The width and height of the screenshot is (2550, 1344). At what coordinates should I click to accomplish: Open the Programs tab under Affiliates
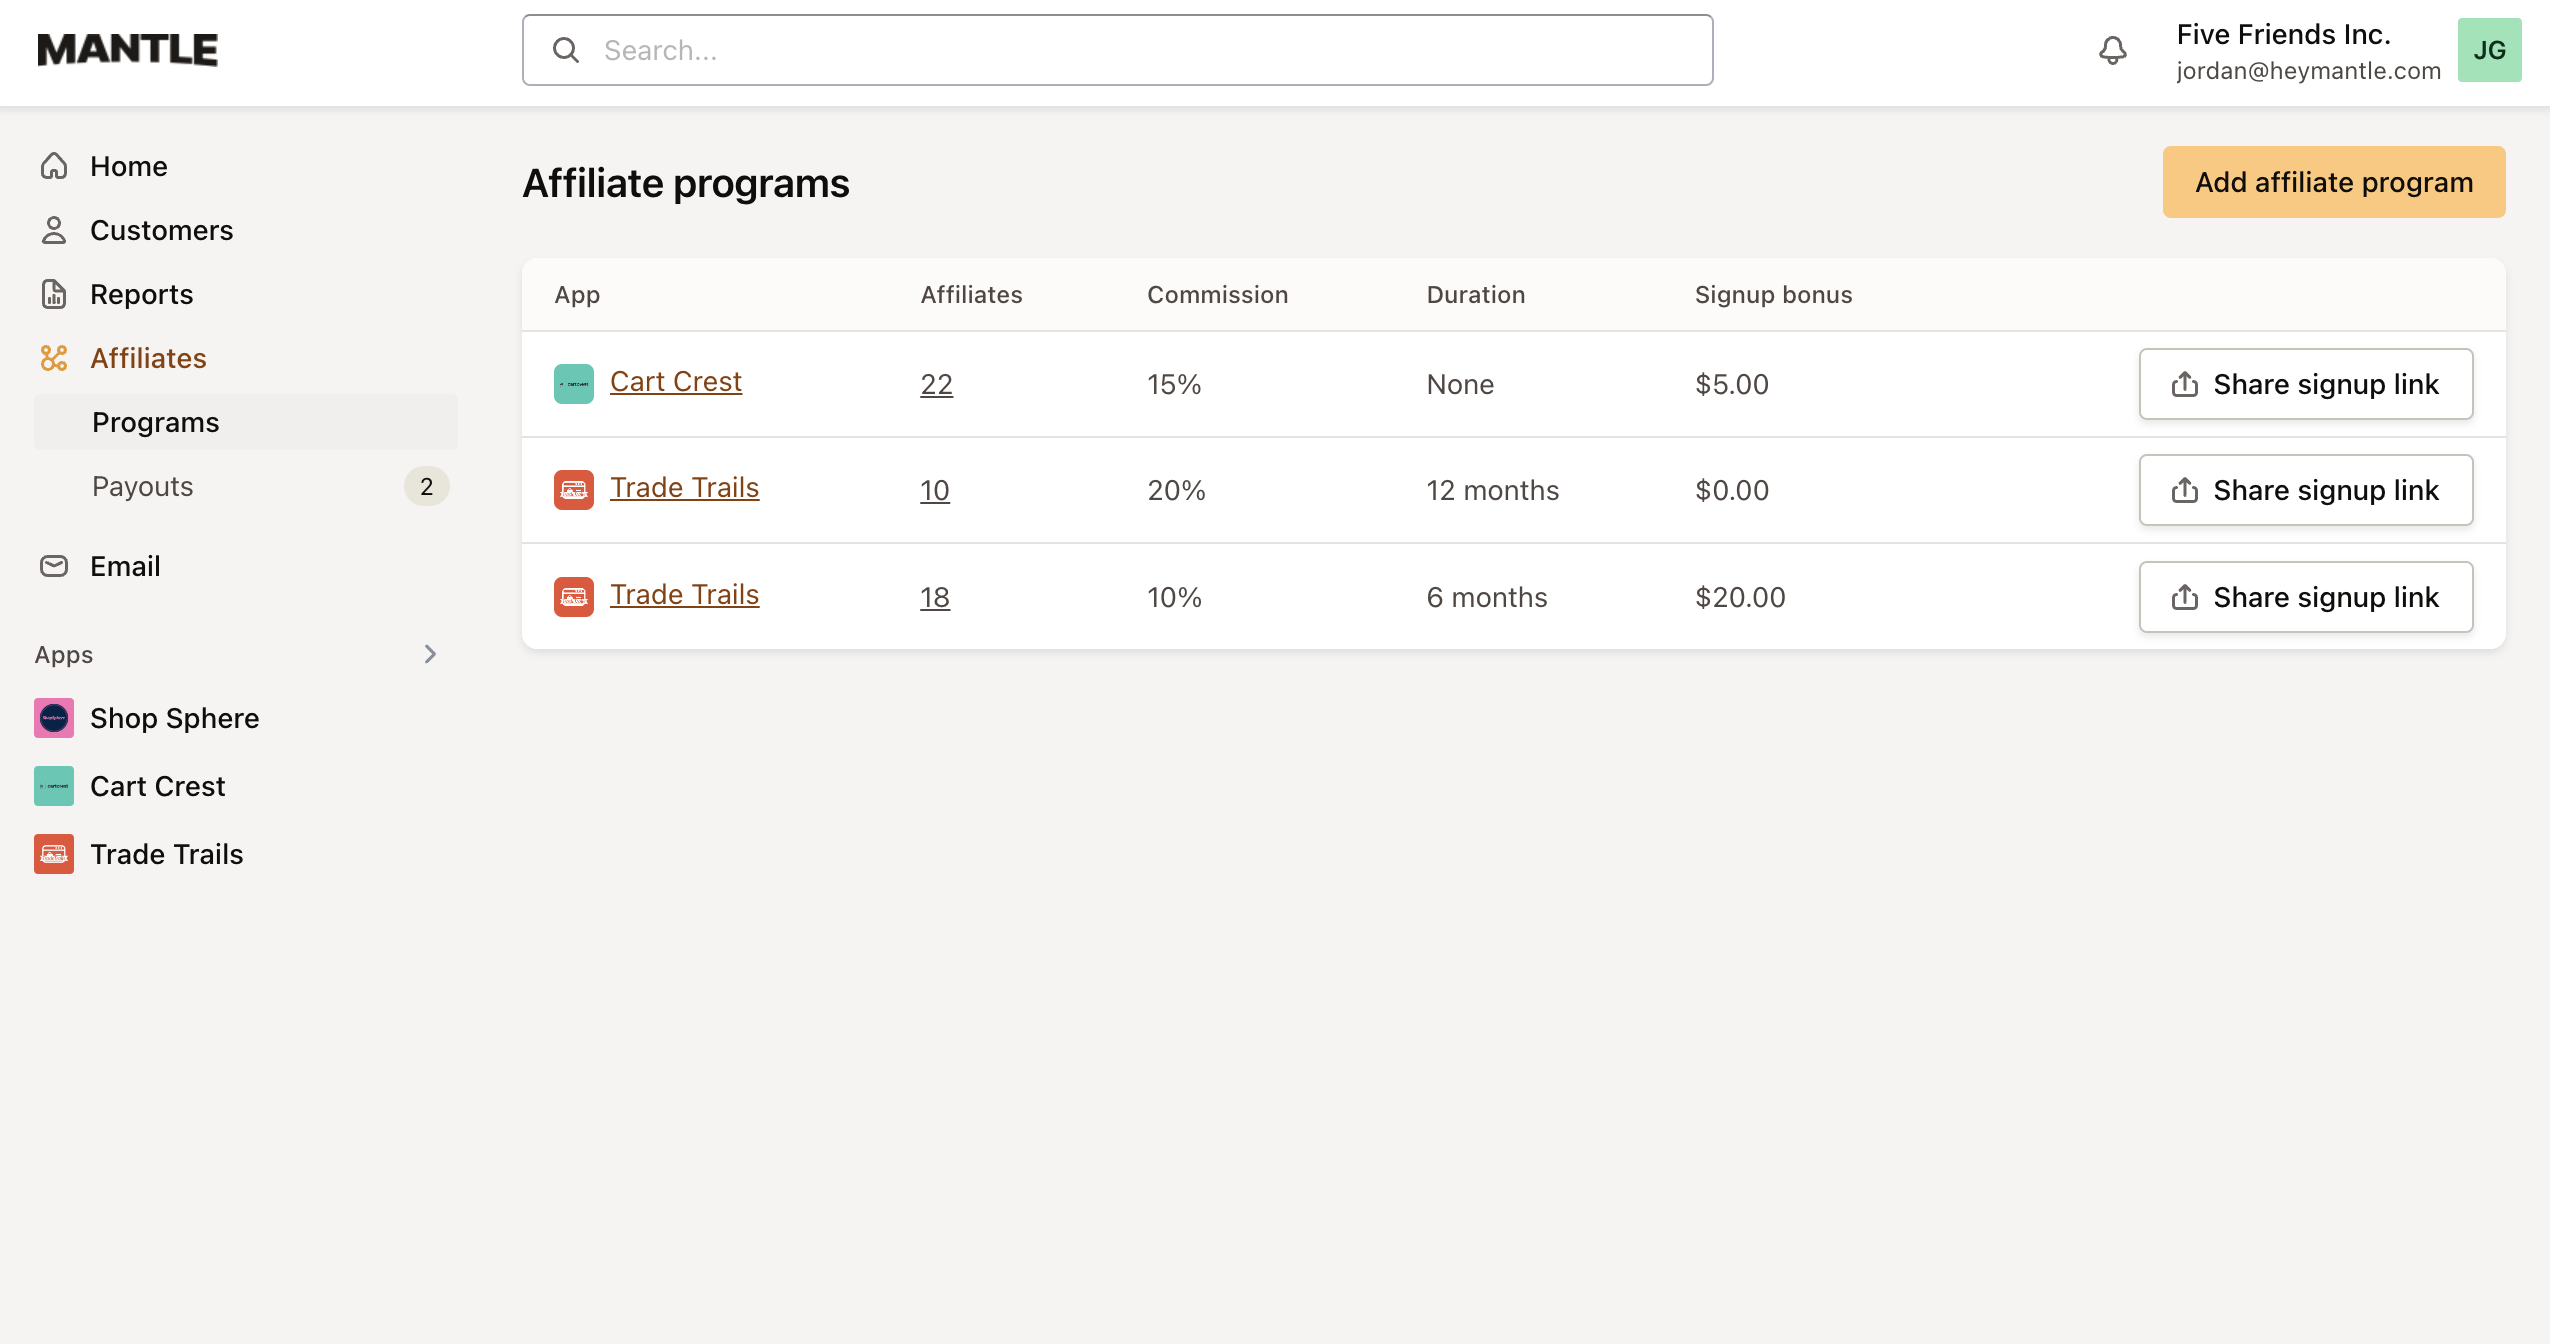pos(156,421)
